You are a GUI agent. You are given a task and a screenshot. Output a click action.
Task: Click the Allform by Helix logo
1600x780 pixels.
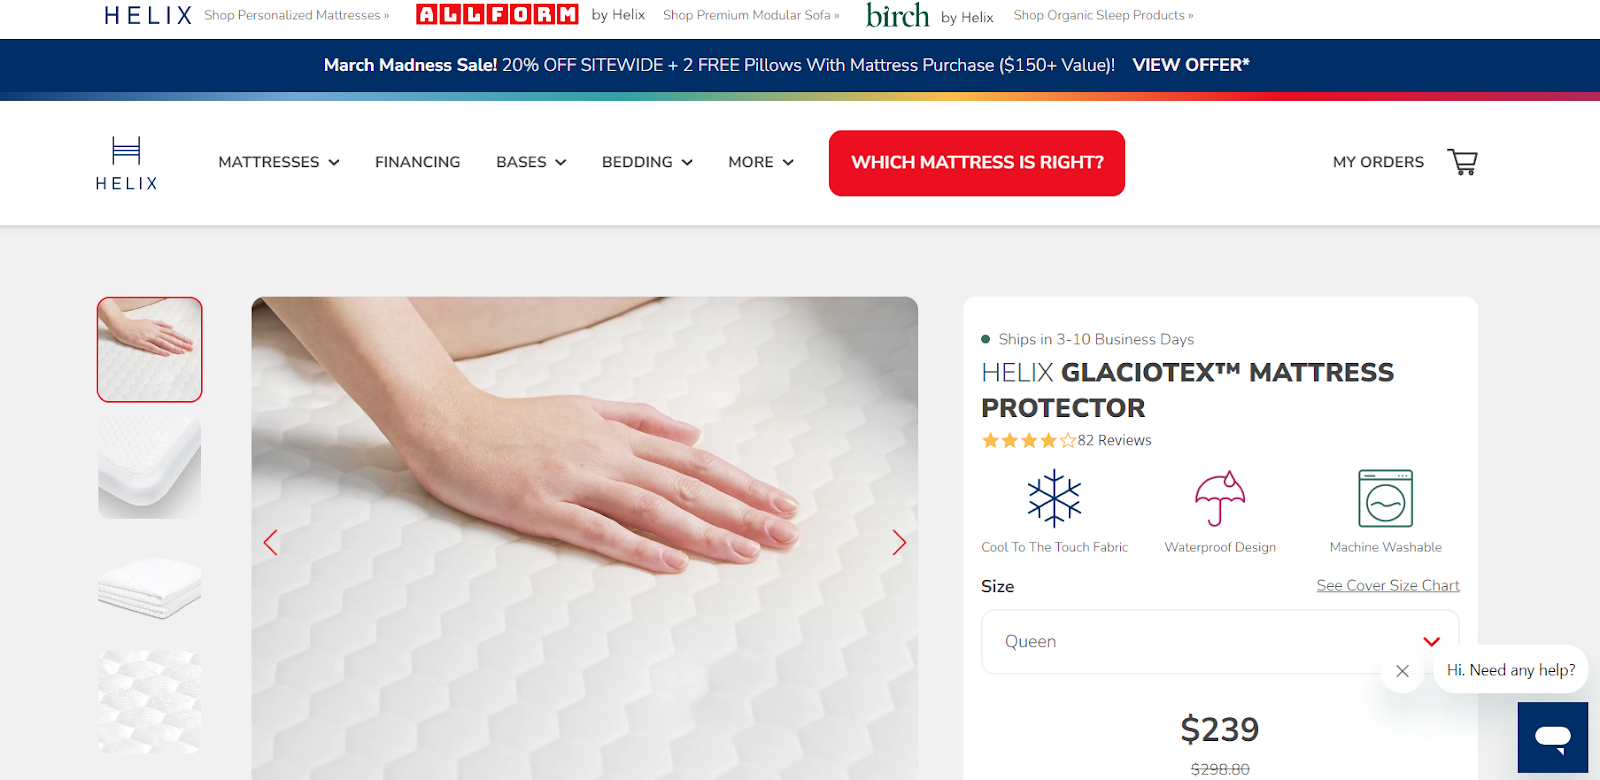[x=530, y=15]
